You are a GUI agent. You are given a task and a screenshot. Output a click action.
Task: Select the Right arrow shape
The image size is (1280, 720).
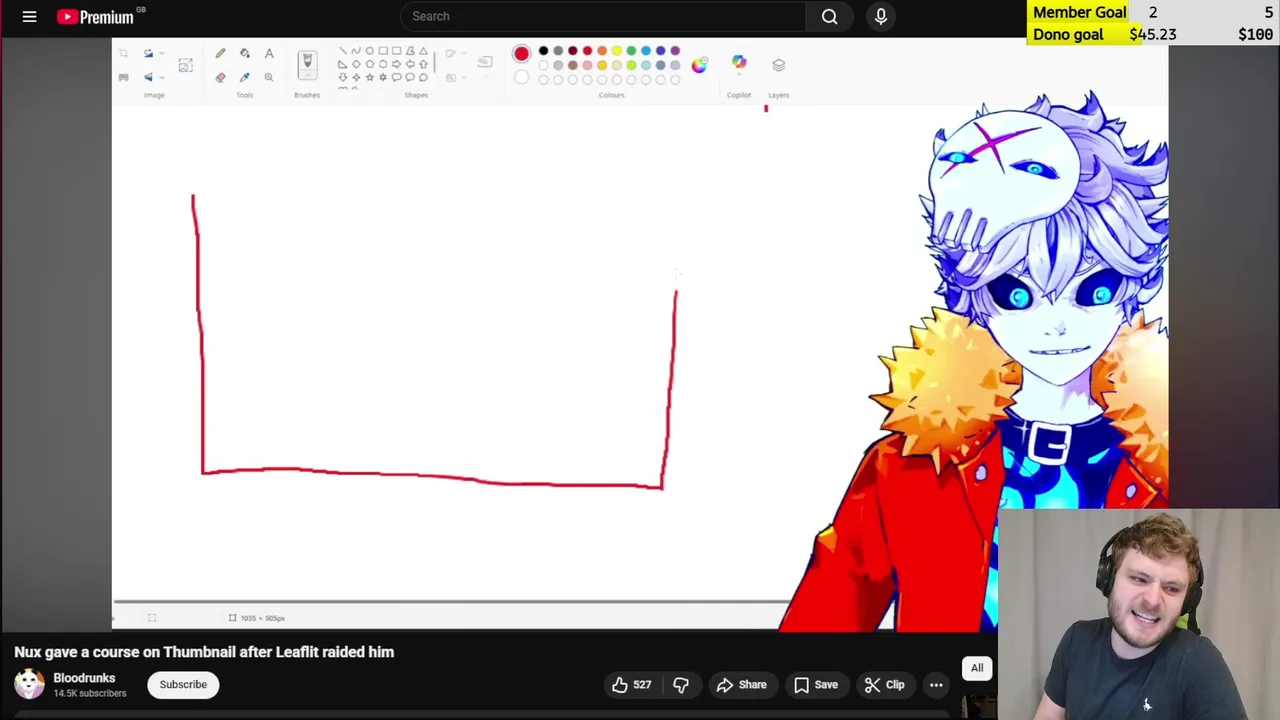[x=397, y=64]
